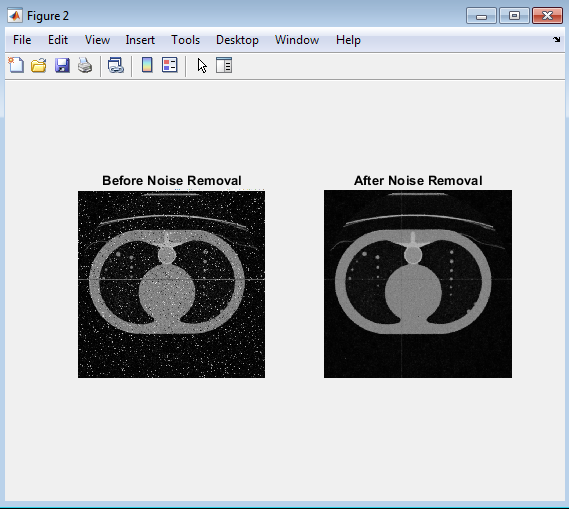Open the Window menu
569x509 pixels.
tap(297, 40)
